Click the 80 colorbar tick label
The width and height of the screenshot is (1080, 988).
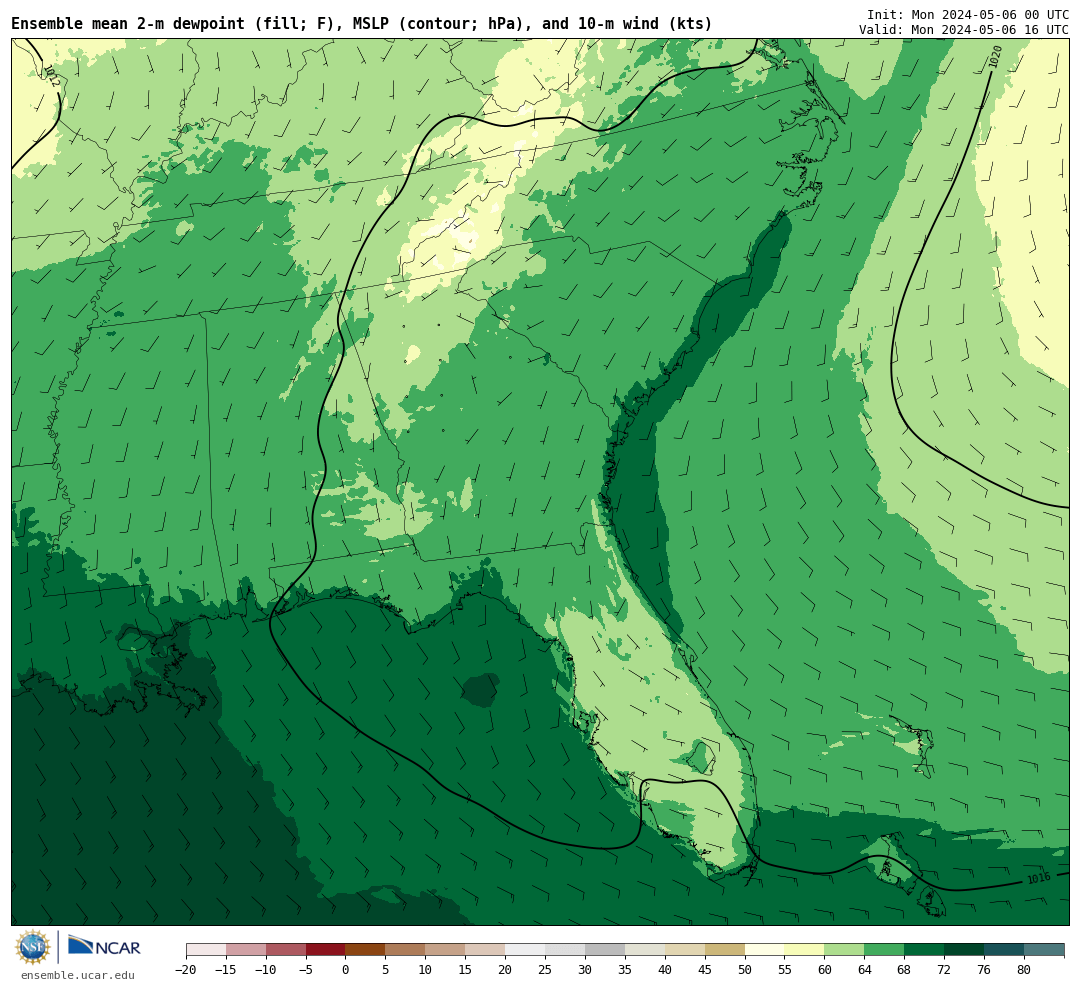click(1024, 970)
